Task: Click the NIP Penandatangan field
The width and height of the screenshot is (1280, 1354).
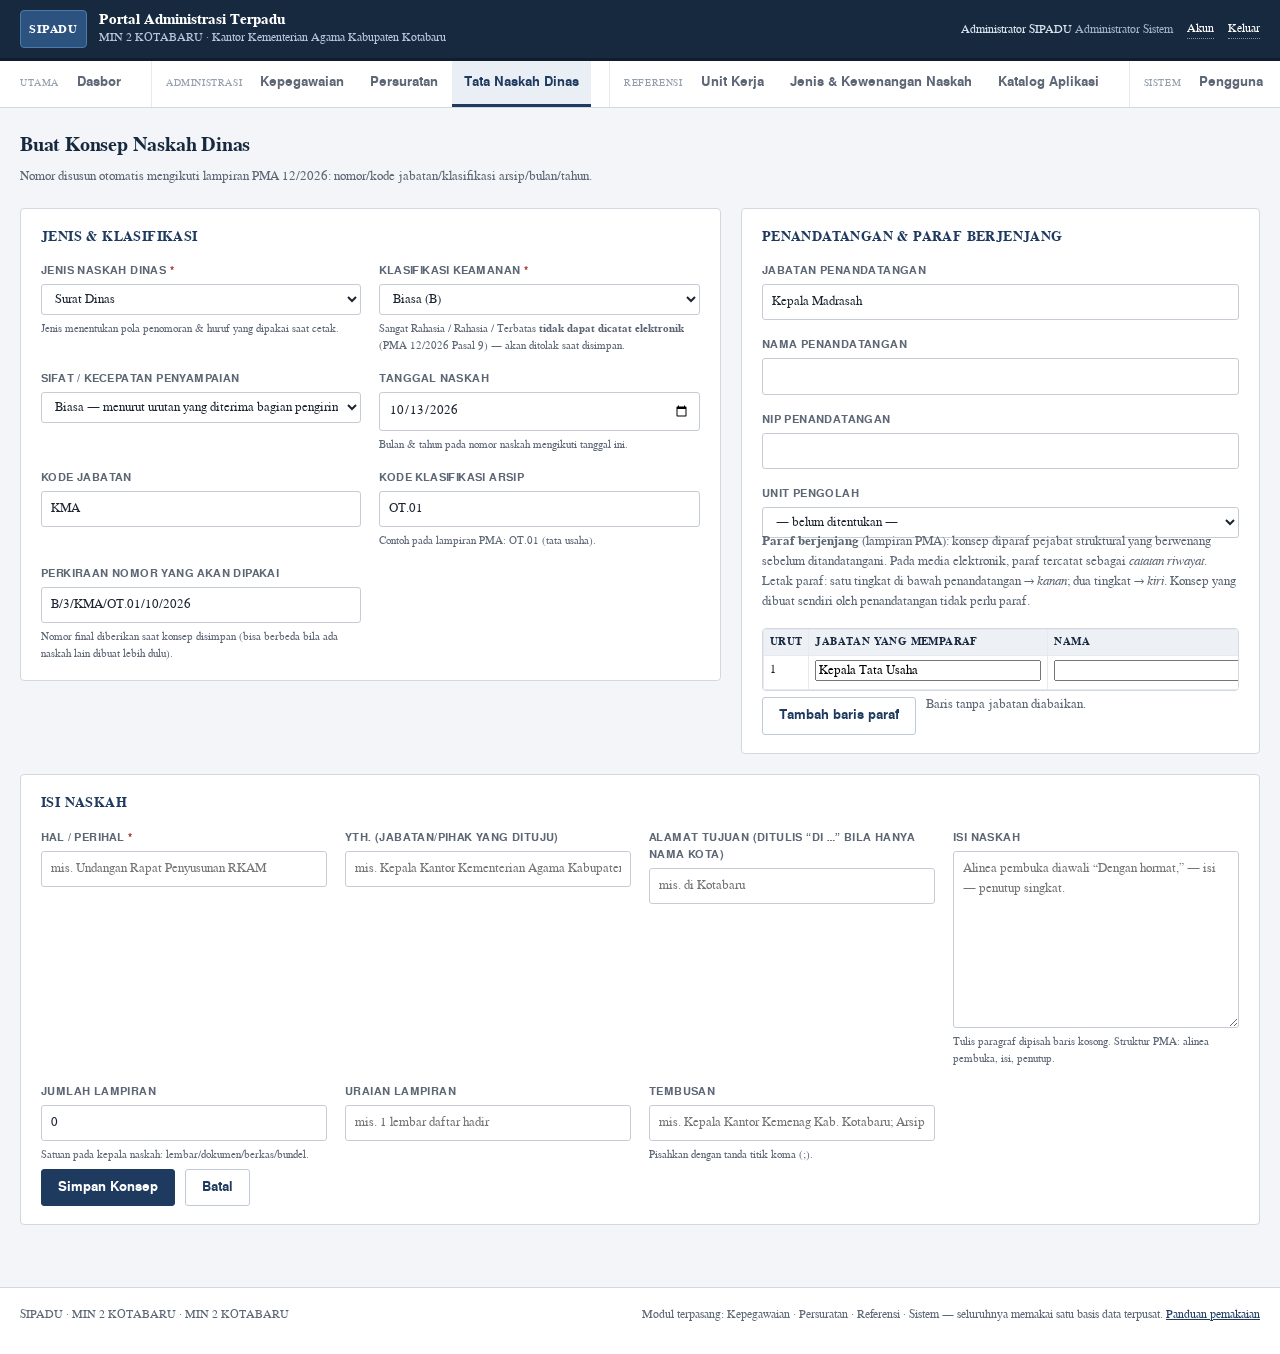Action: tap(1000, 451)
